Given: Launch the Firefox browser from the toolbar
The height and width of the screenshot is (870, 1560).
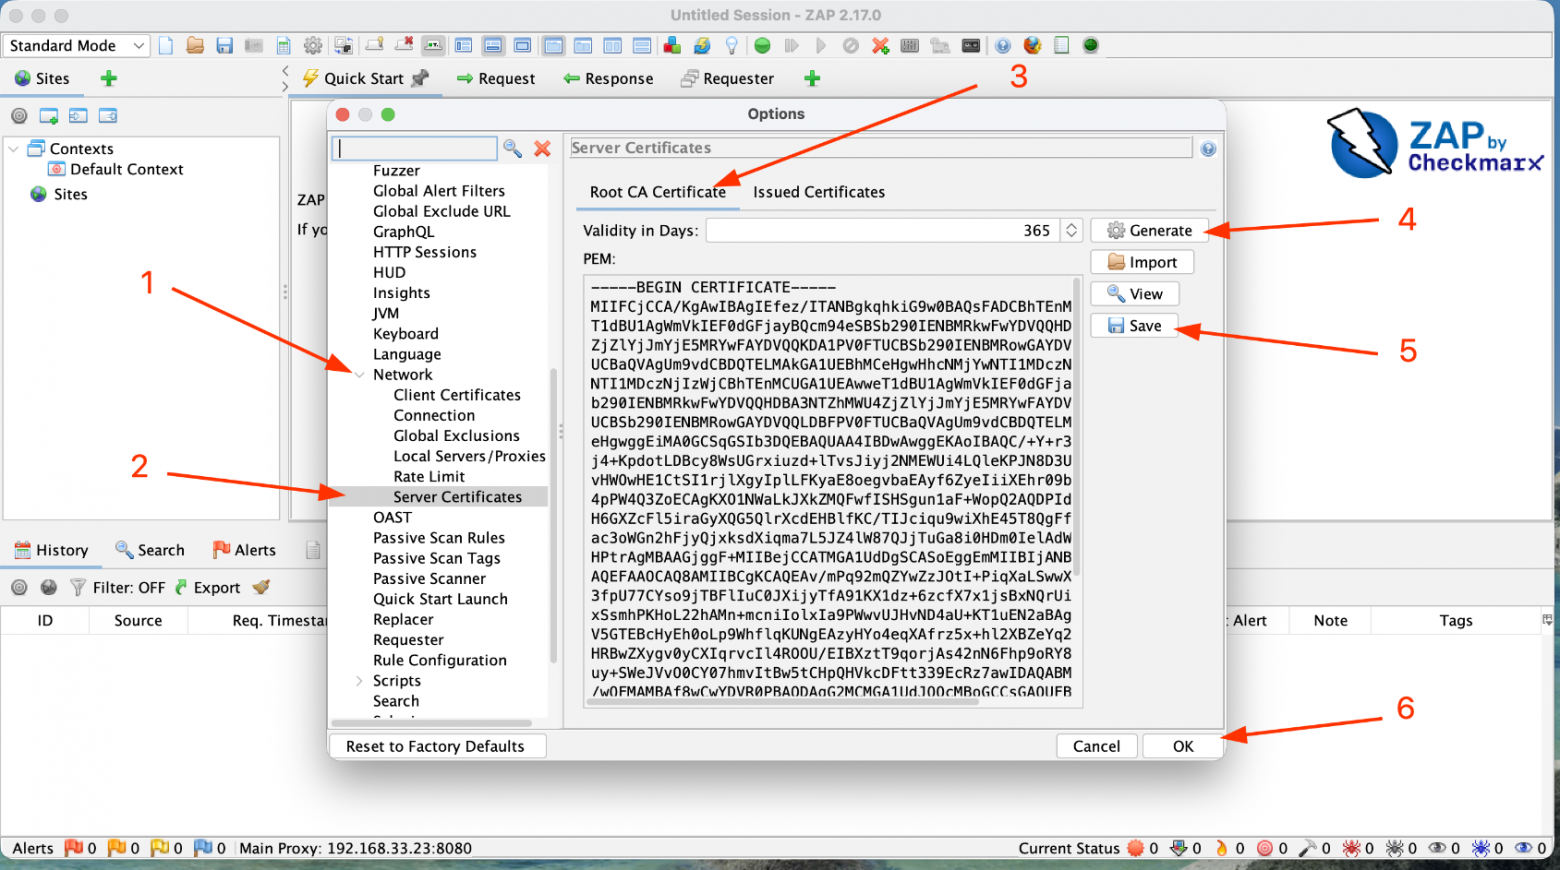Looking at the screenshot, I should pyautogui.click(x=1032, y=45).
